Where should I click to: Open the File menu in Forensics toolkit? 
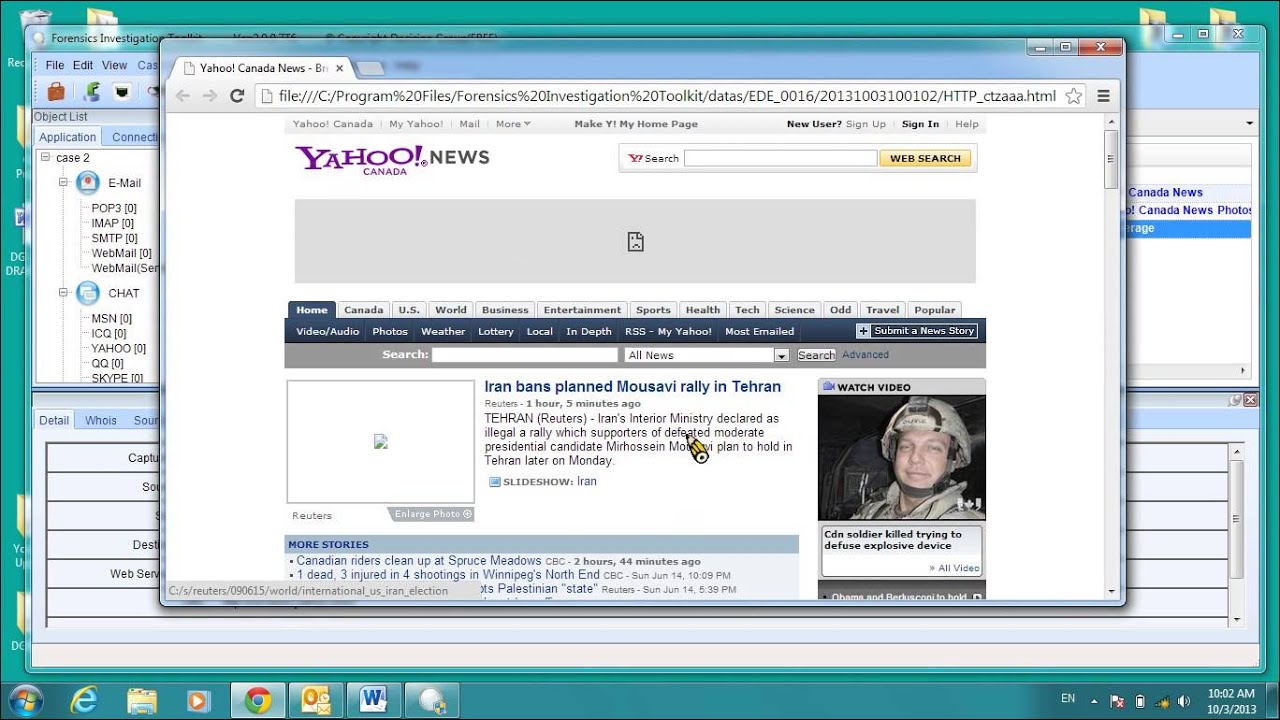(x=54, y=65)
